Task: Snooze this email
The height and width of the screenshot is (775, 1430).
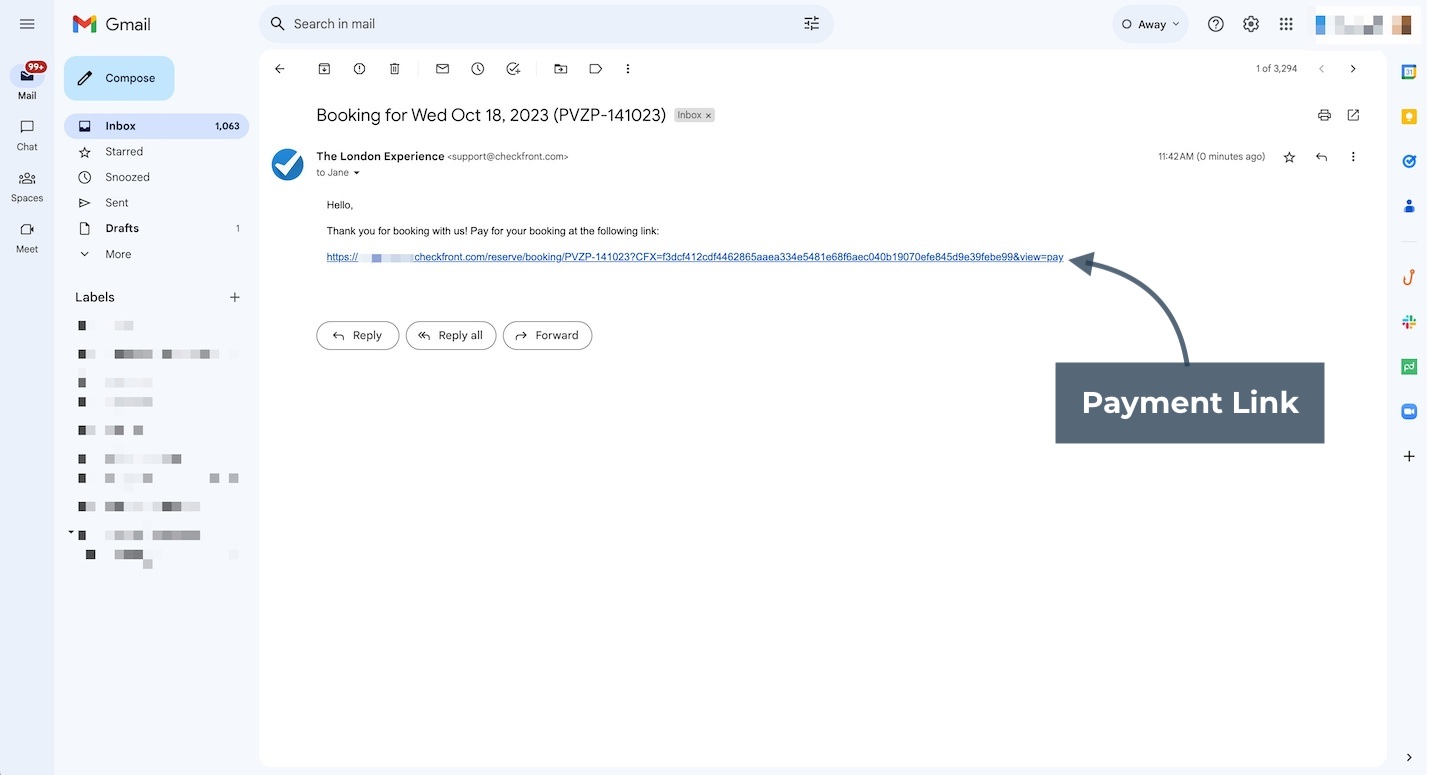Action: point(478,69)
